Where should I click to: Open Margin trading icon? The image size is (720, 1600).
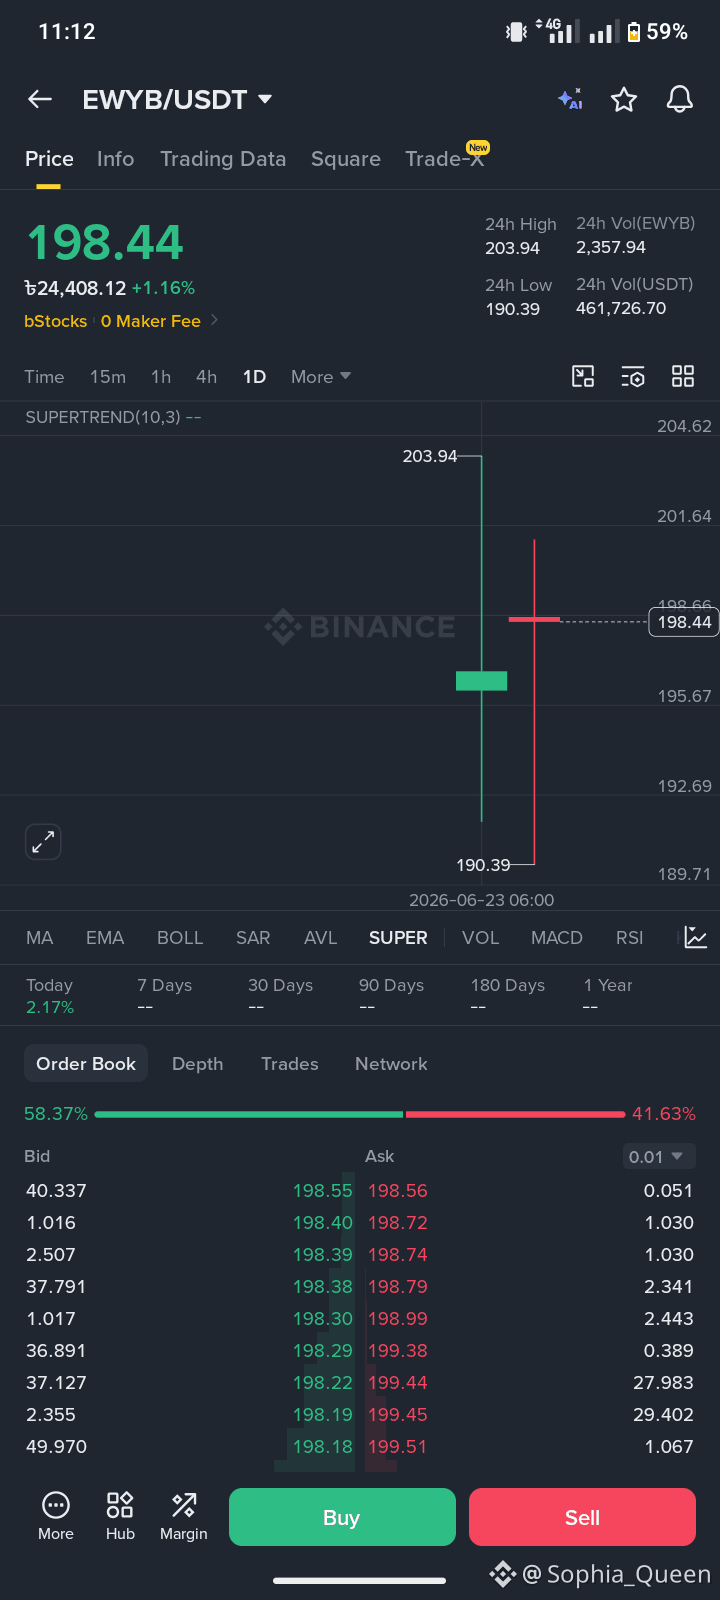(x=184, y=1517)
